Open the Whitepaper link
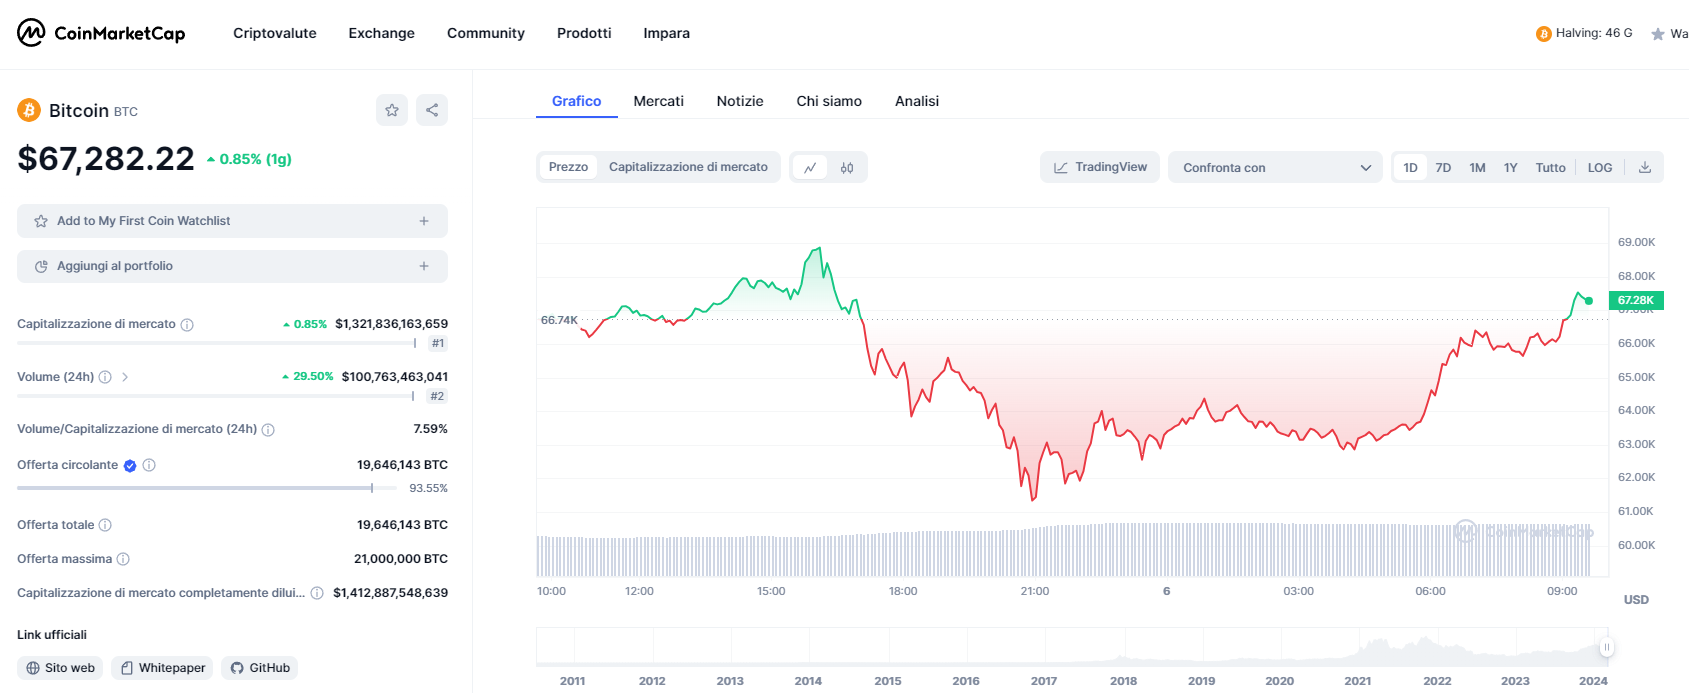1689x693 pixels. 162,668
